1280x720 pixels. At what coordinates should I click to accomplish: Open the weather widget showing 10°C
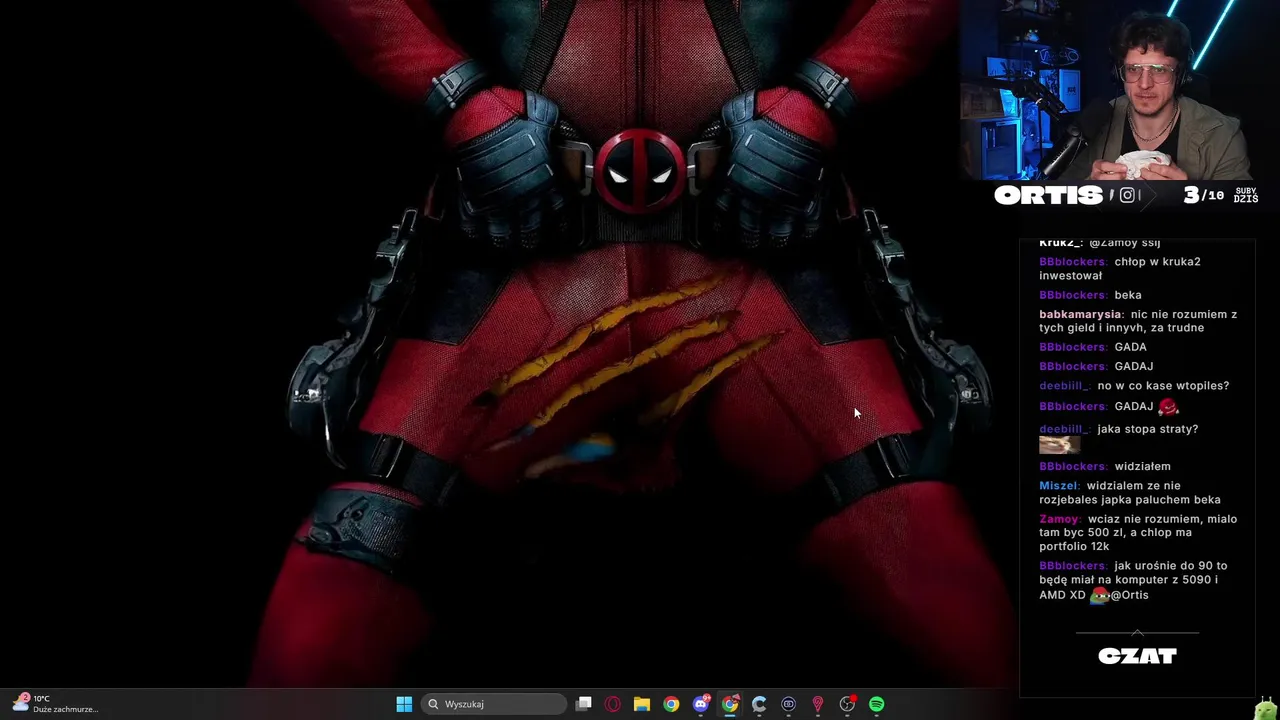point(56,703)
